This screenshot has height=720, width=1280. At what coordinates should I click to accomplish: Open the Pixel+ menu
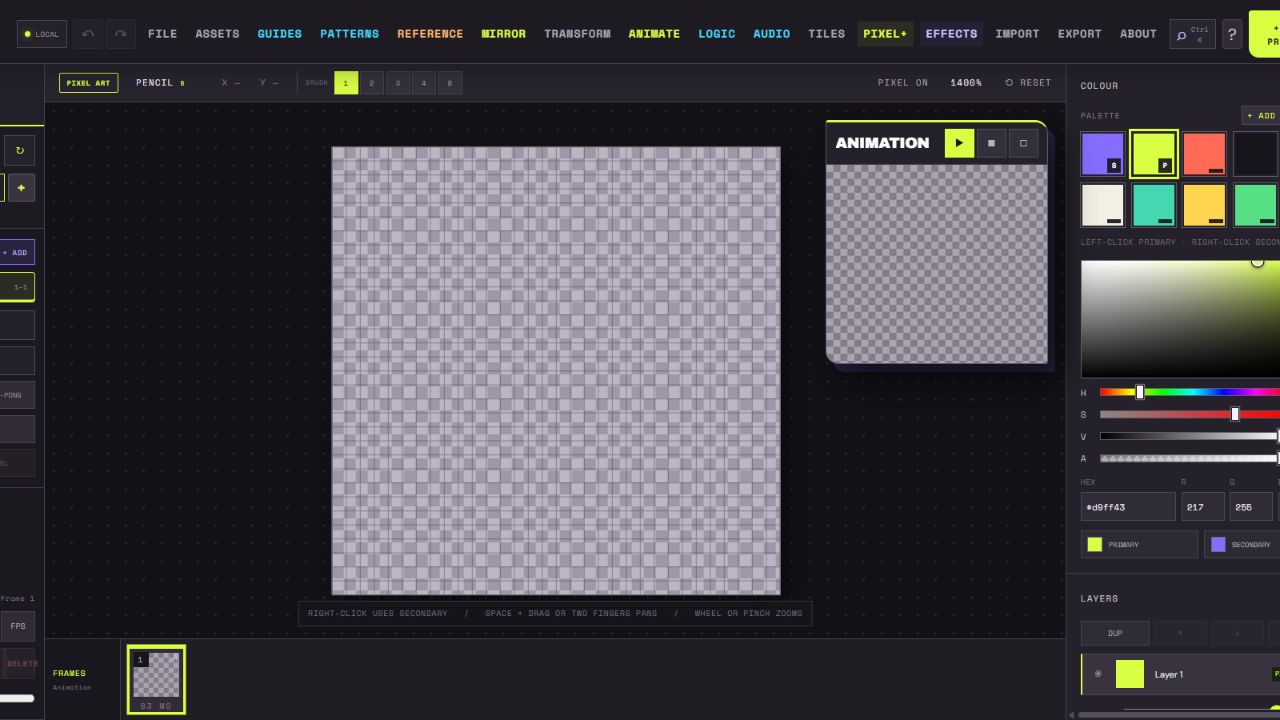point(885,34)
